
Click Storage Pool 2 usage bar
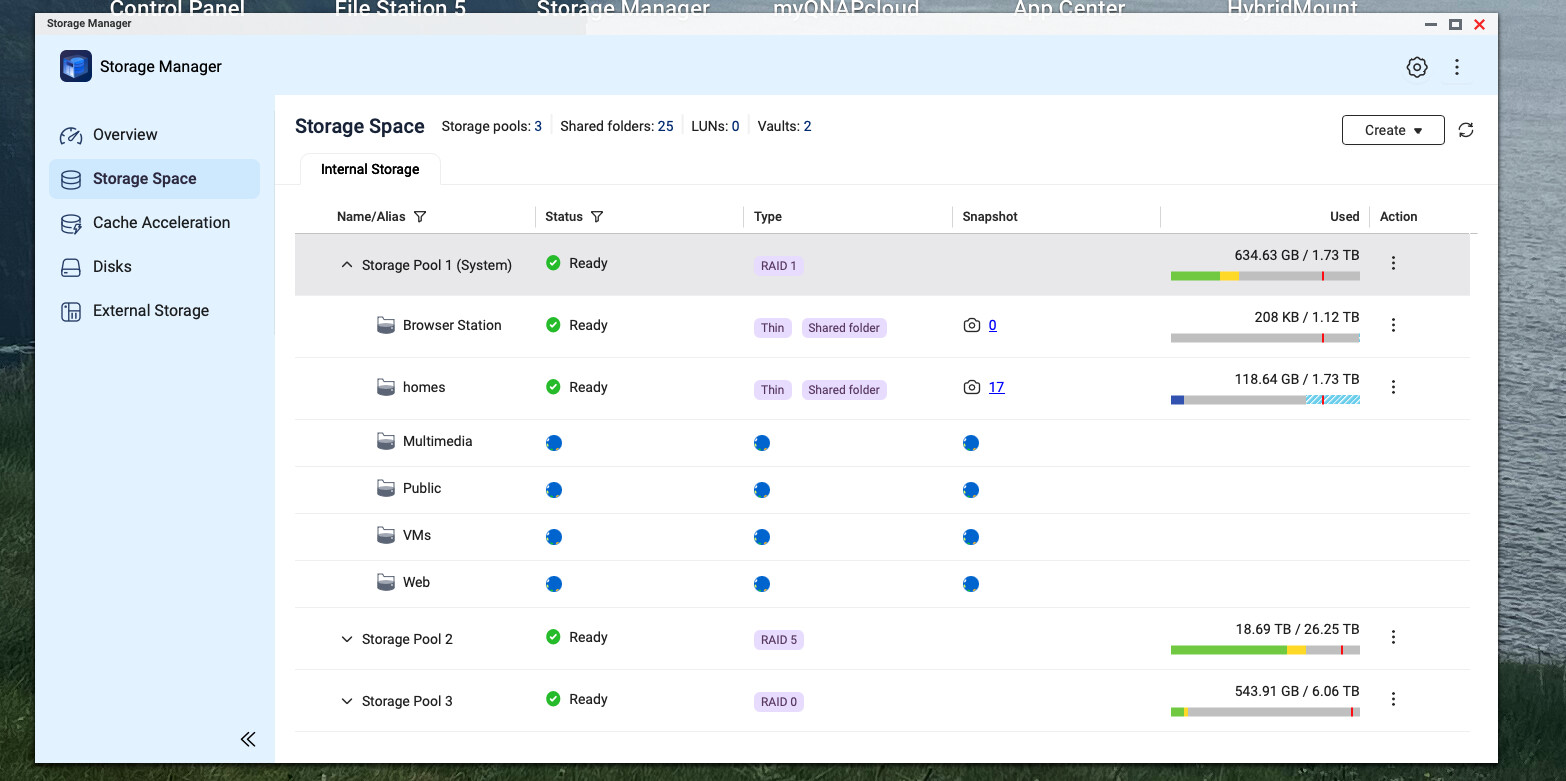pyautogui.click(x=1264, y=650)
